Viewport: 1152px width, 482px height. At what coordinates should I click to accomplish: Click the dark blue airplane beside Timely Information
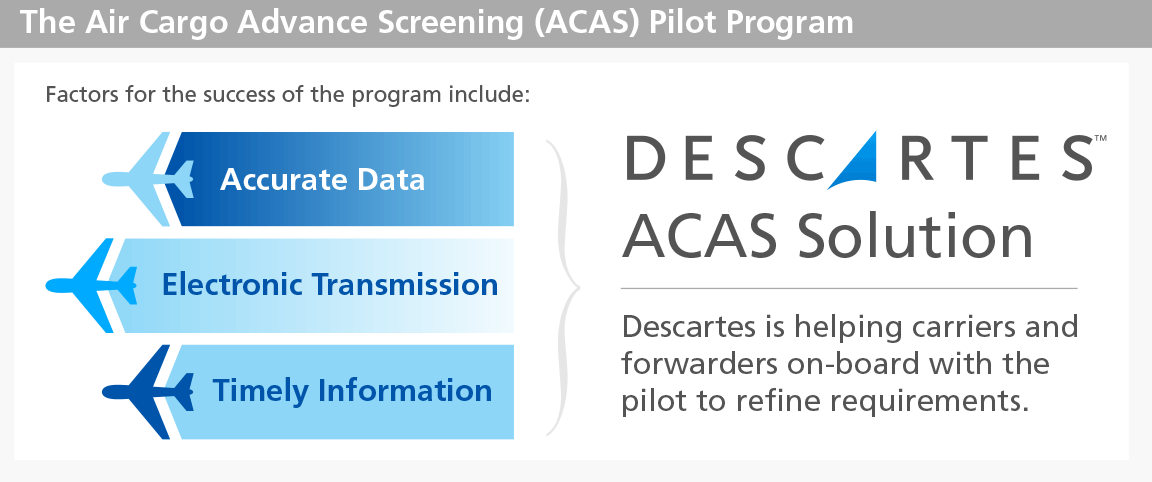coord(136,392)
